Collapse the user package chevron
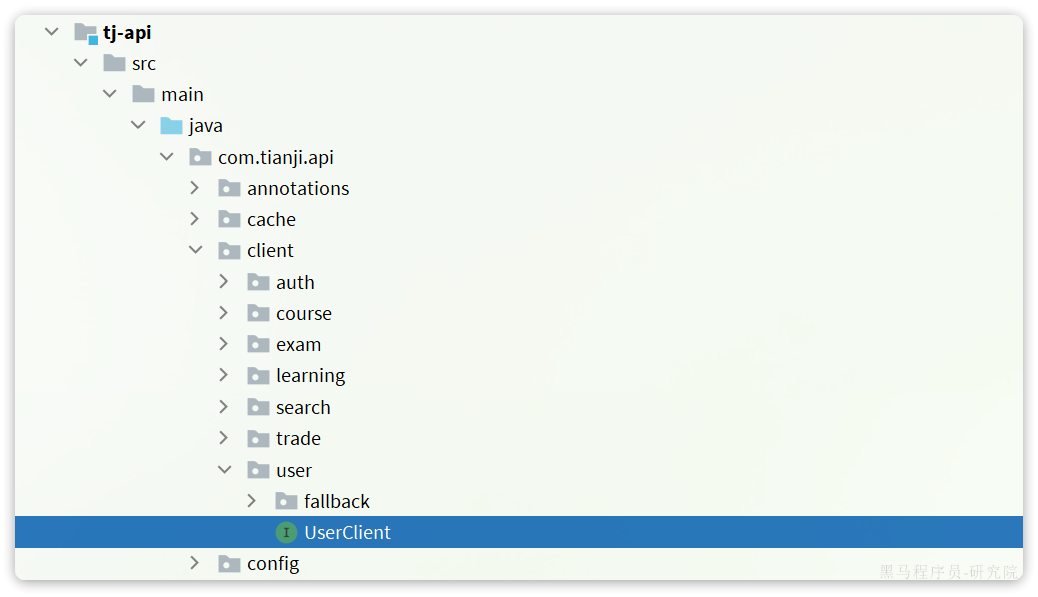 [x=224, y=470]
